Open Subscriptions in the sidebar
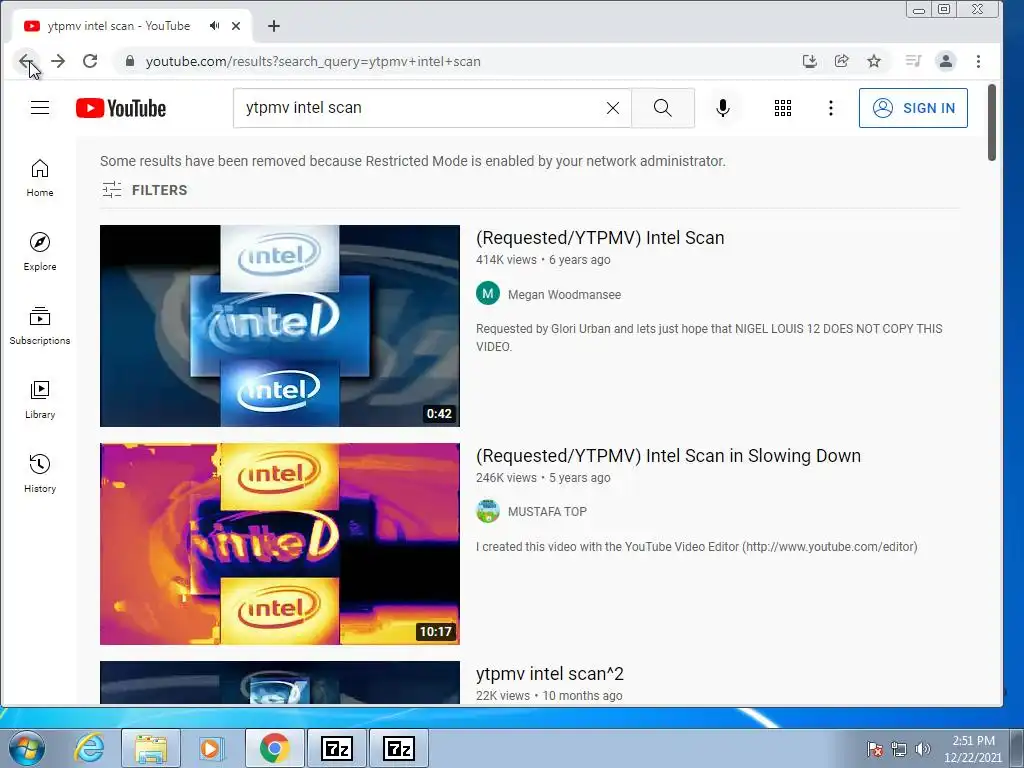 point(40,325)
